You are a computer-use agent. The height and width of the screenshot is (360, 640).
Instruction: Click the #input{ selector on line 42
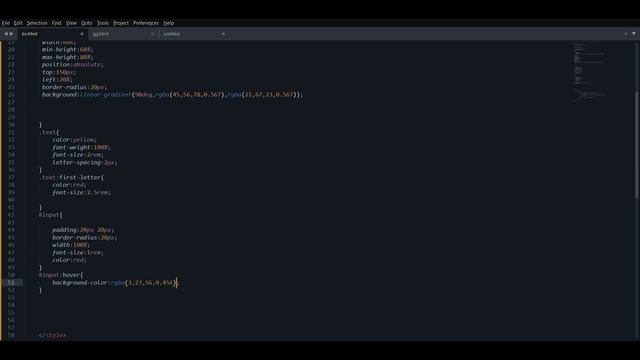[x=51, y=215]
